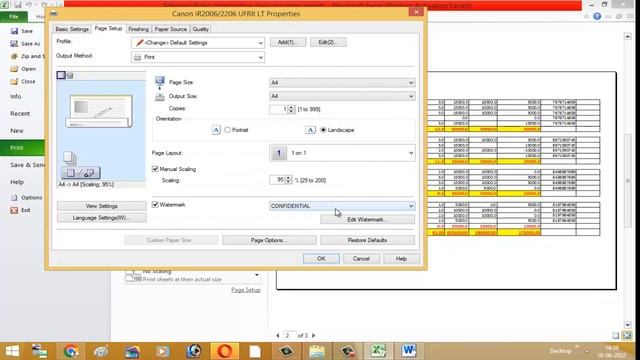640x360 pixels.
Task: Switch to the Paper Source tab
Action: coord(171,29)
